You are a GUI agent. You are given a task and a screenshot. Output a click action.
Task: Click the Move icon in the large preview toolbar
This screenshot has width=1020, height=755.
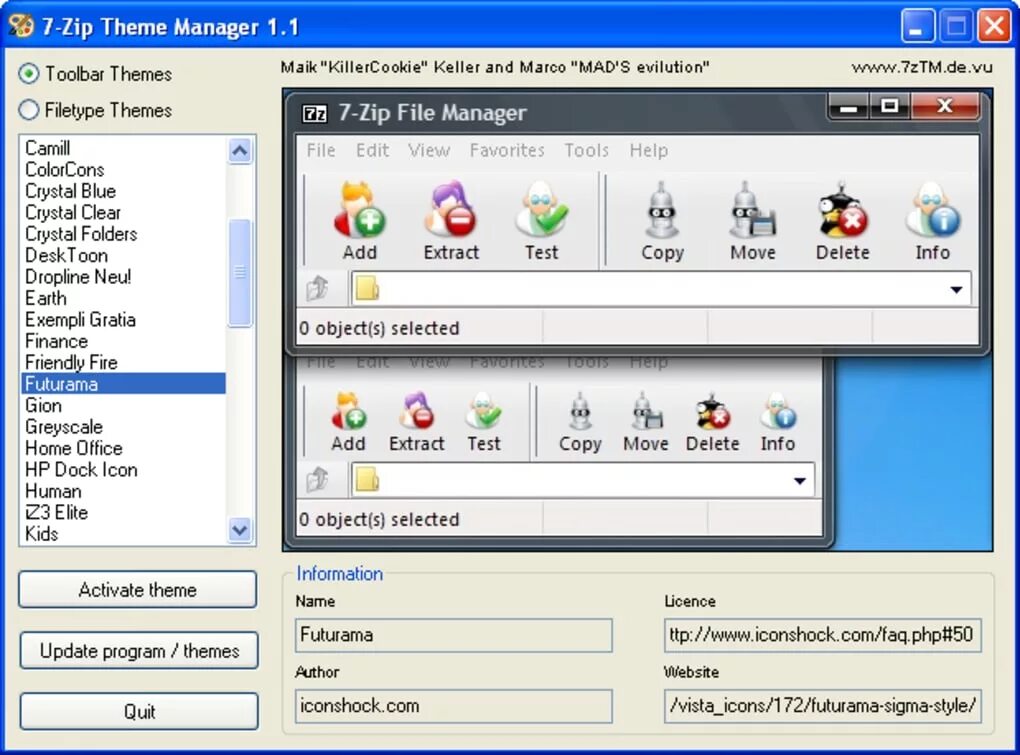(753, 210)
